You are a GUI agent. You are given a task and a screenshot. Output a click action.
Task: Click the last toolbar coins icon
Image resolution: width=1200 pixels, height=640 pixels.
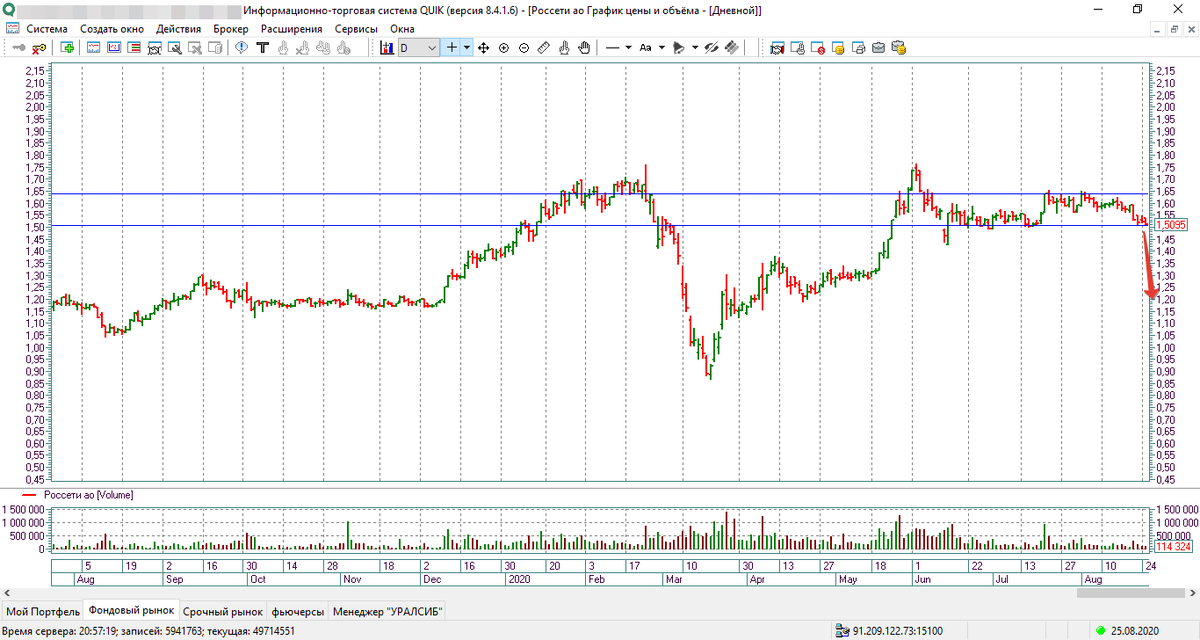point(898,47)
